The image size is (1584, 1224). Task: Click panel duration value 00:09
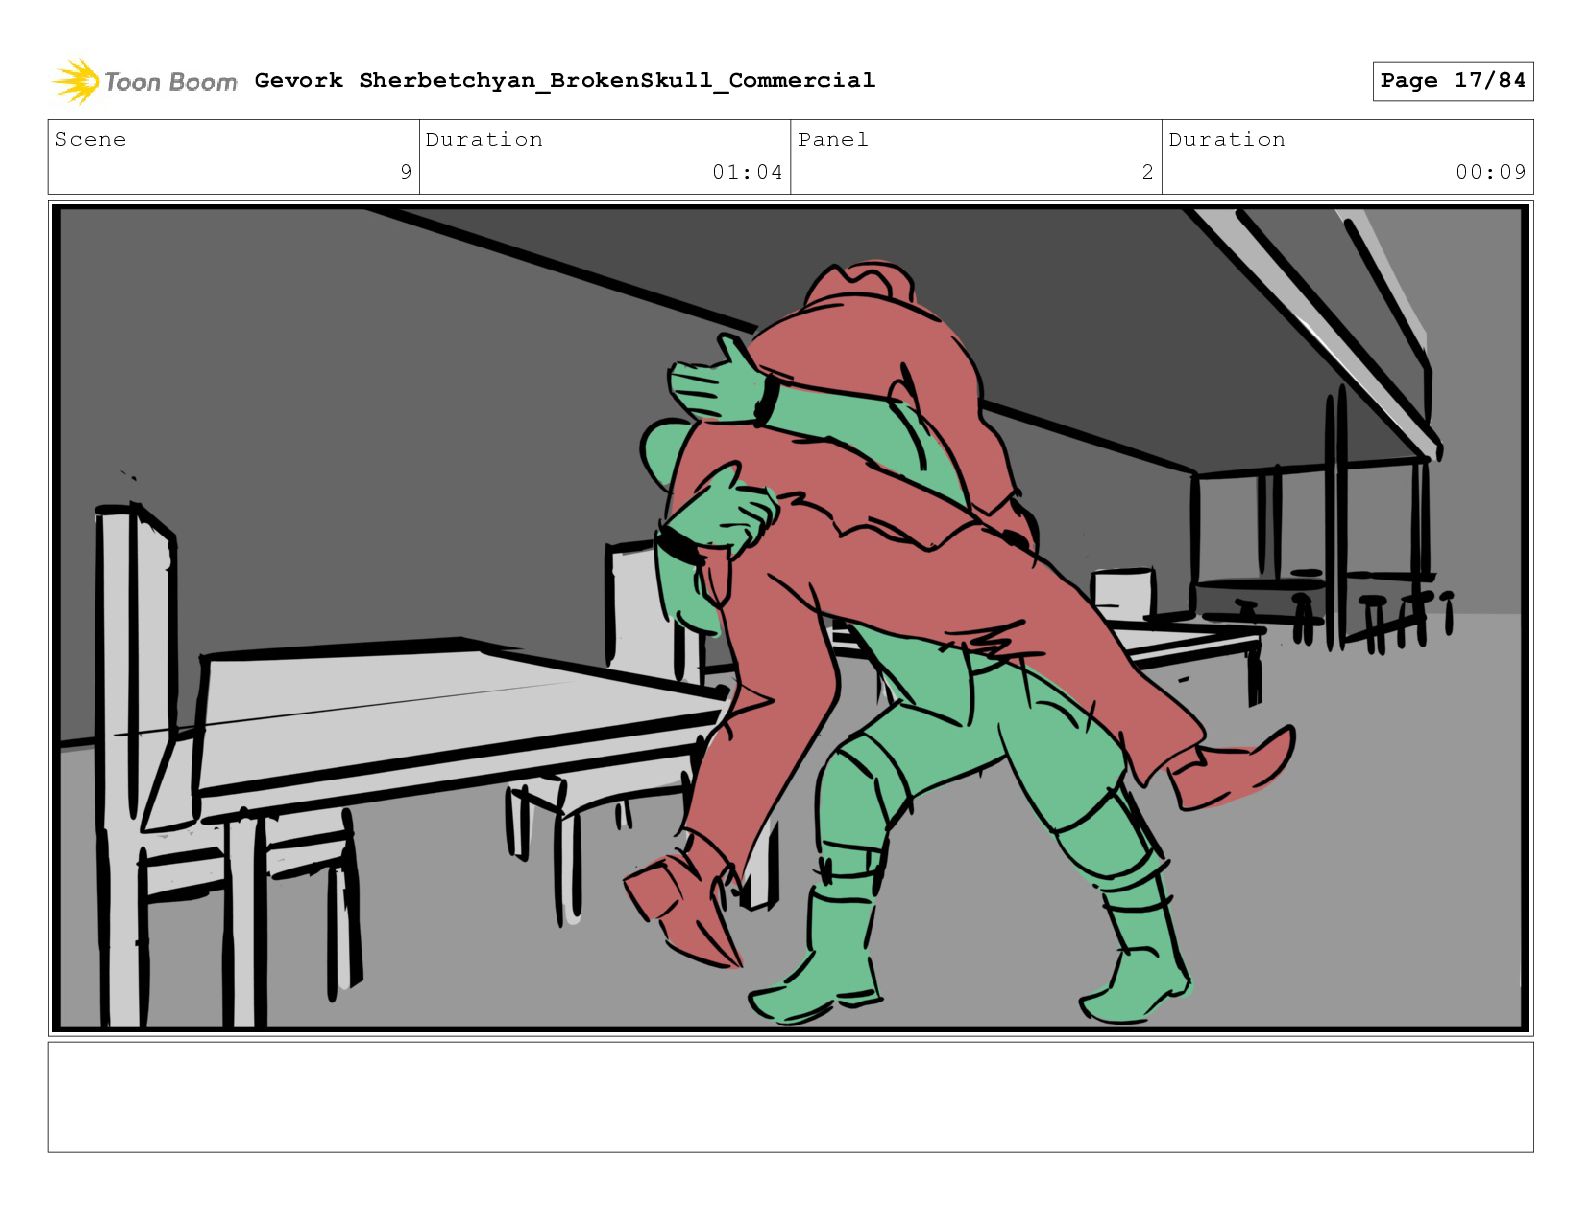point(1491,172)
